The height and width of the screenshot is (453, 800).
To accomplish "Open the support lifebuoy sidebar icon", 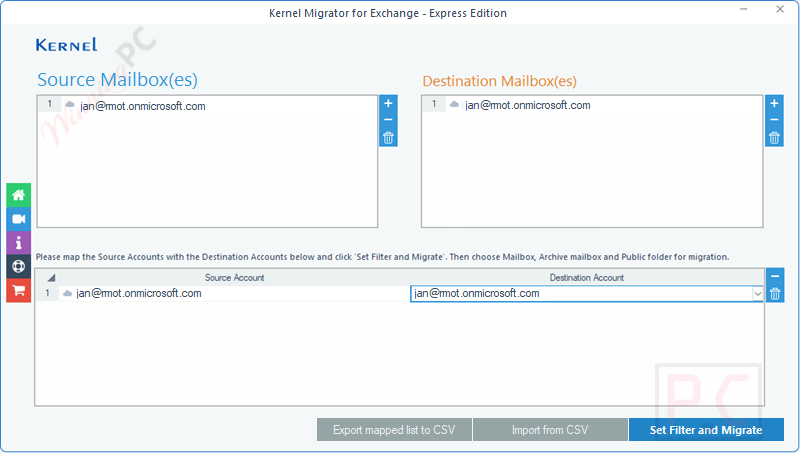I will 18,266.
